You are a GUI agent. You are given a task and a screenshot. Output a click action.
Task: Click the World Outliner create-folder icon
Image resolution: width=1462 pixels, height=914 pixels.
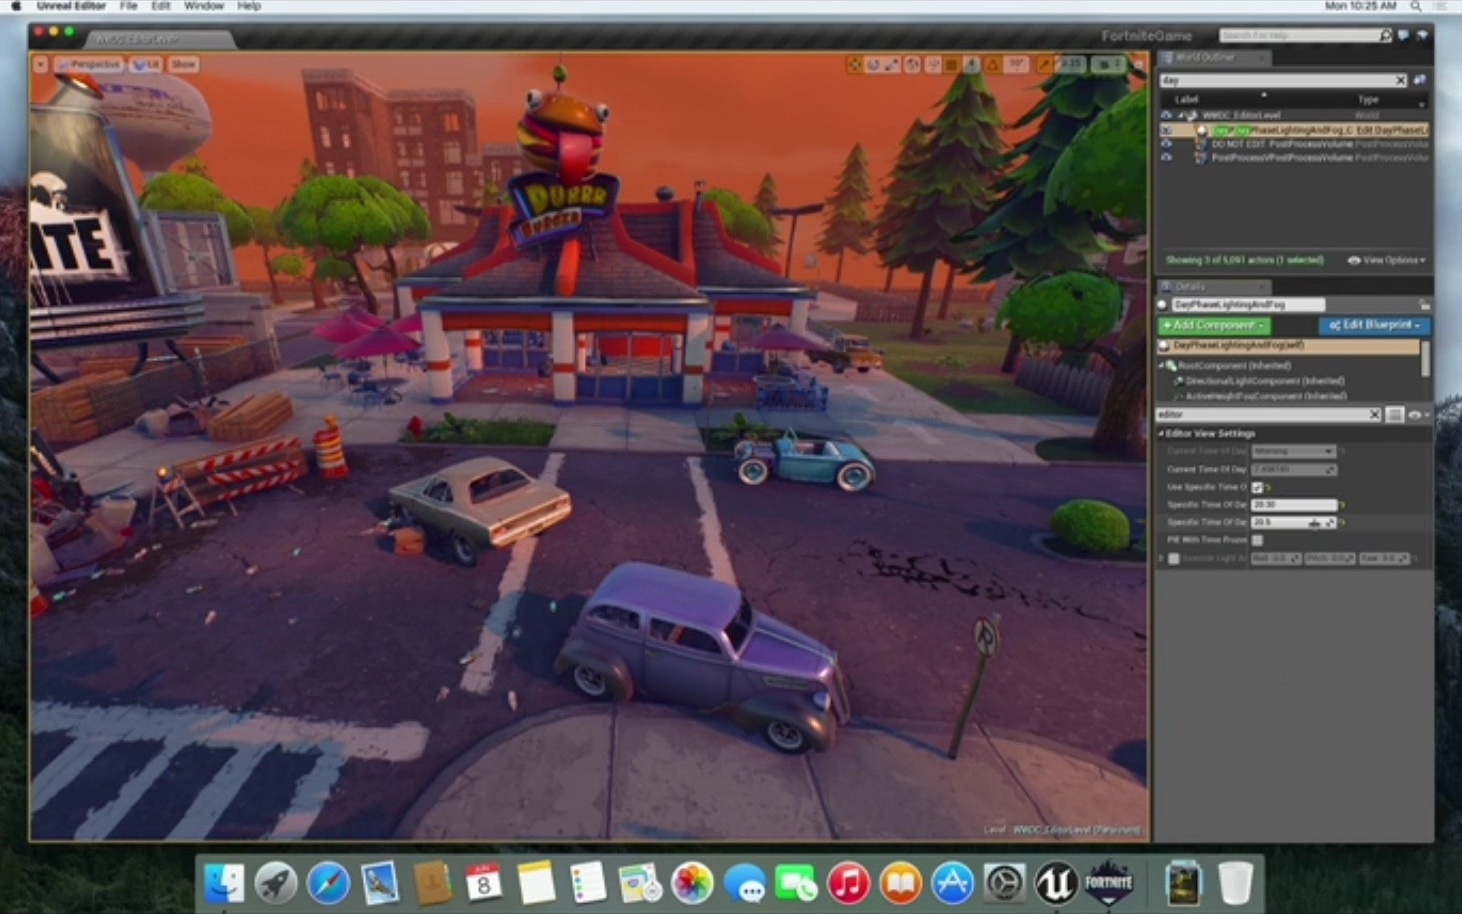1420,80
